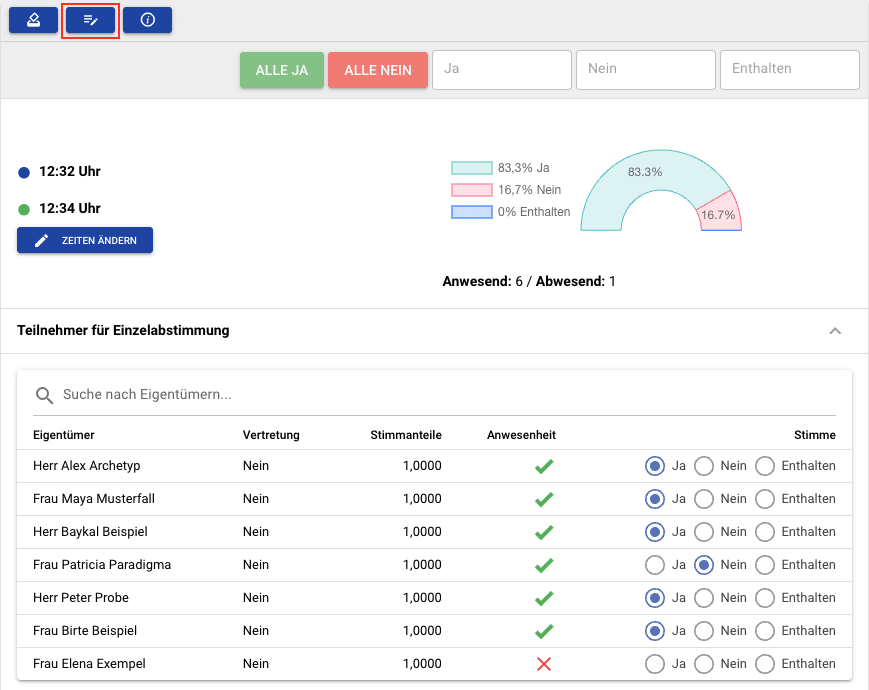Select the edit list toolbar button
869x690 pixels.
[90, 20]
